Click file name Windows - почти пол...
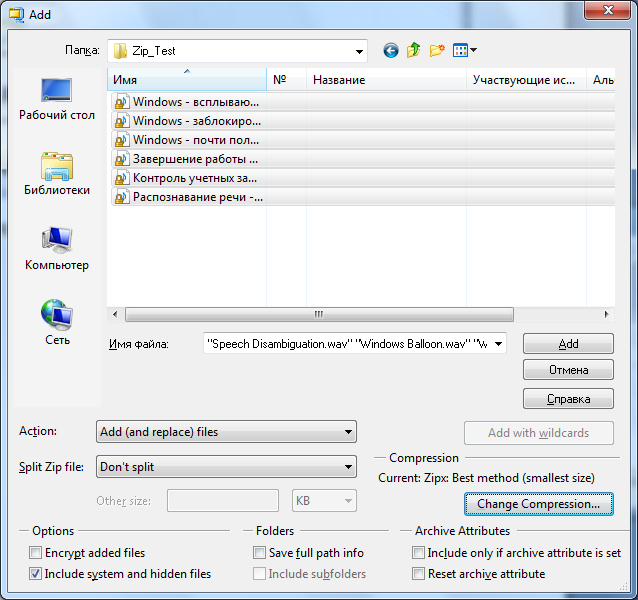 pos(196,140)
